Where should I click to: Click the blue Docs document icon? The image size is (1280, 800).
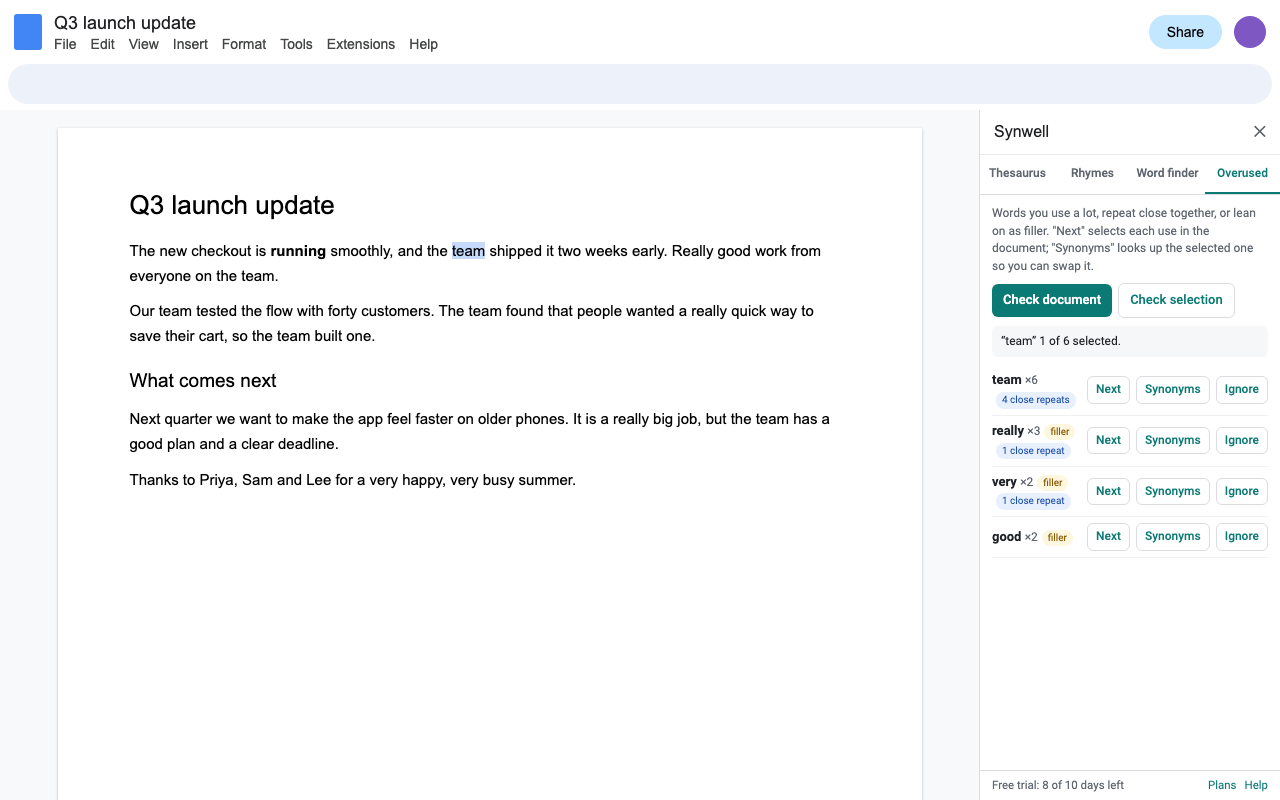tap(28, 32)
